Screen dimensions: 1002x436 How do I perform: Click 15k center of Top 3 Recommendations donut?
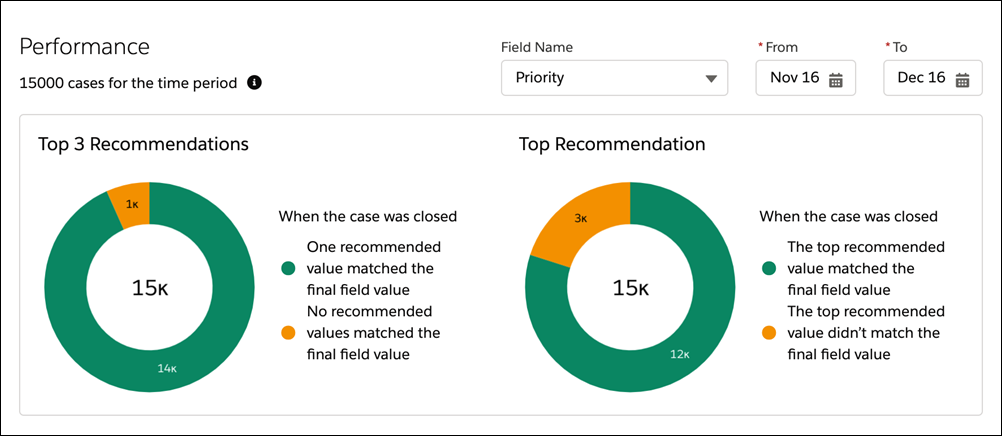[149, 288]
